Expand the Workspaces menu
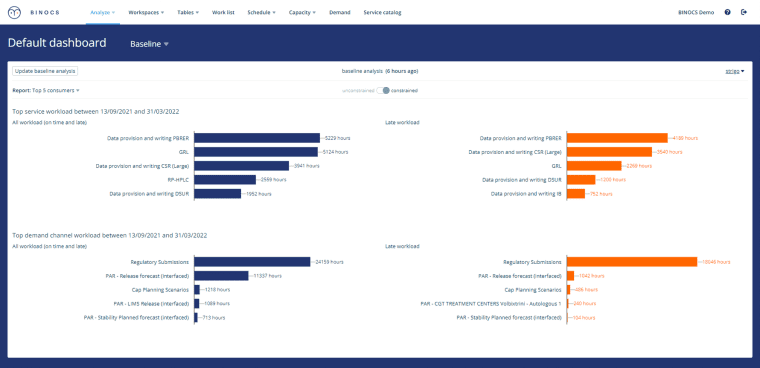Viewport: 760px width, 368px height. pyautogui.click(x=146, y=13)
